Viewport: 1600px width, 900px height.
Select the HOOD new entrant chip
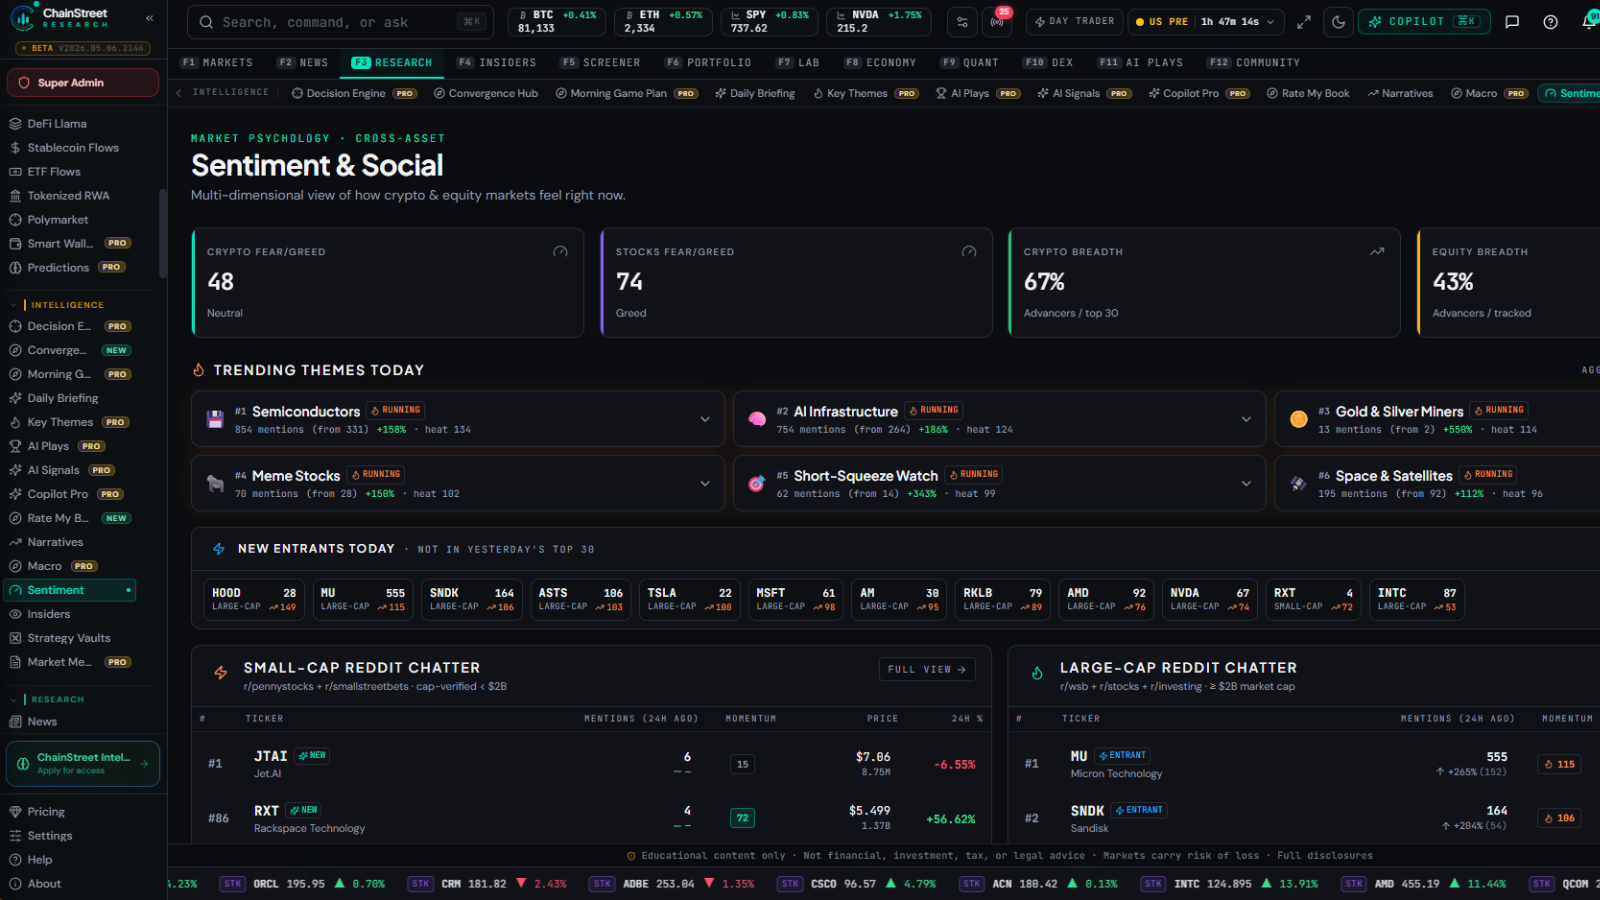coord(254,600)
